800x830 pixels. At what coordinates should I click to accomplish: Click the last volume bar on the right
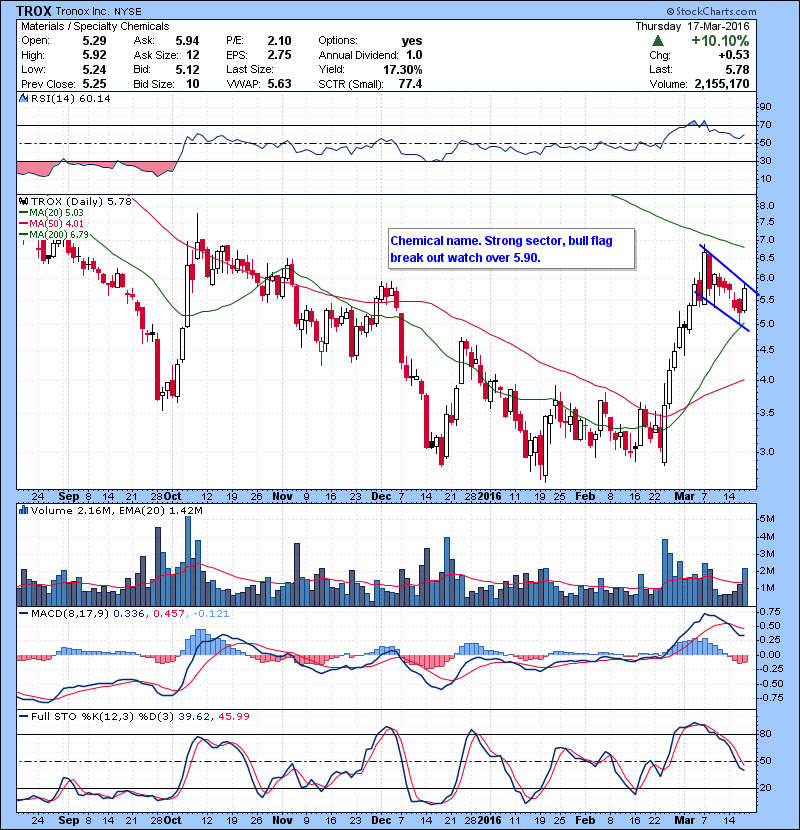point(745,587)
